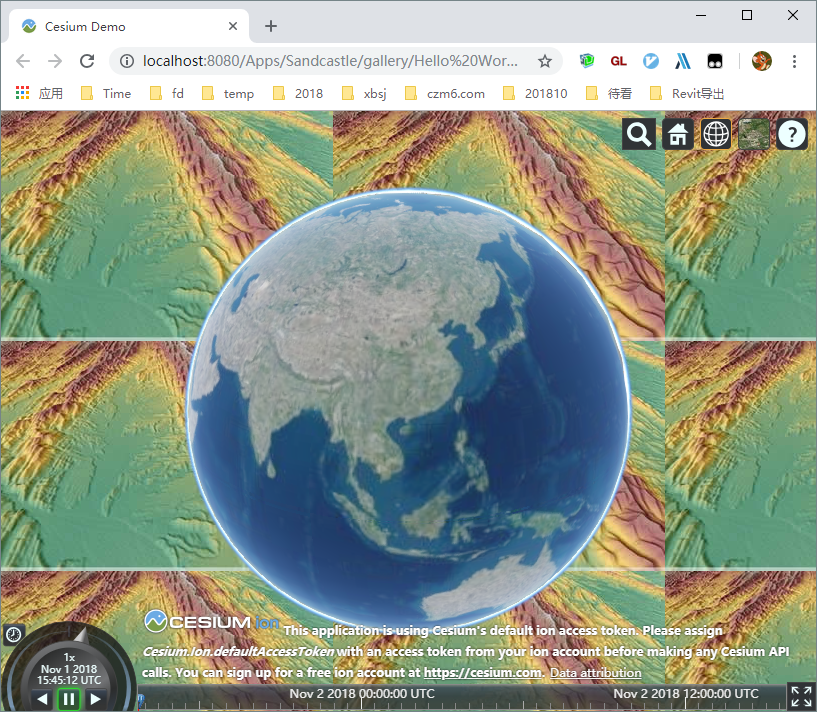Open the blue double-stroke extension icon
This screenshot has height=712, width=817.
(683, 61)
